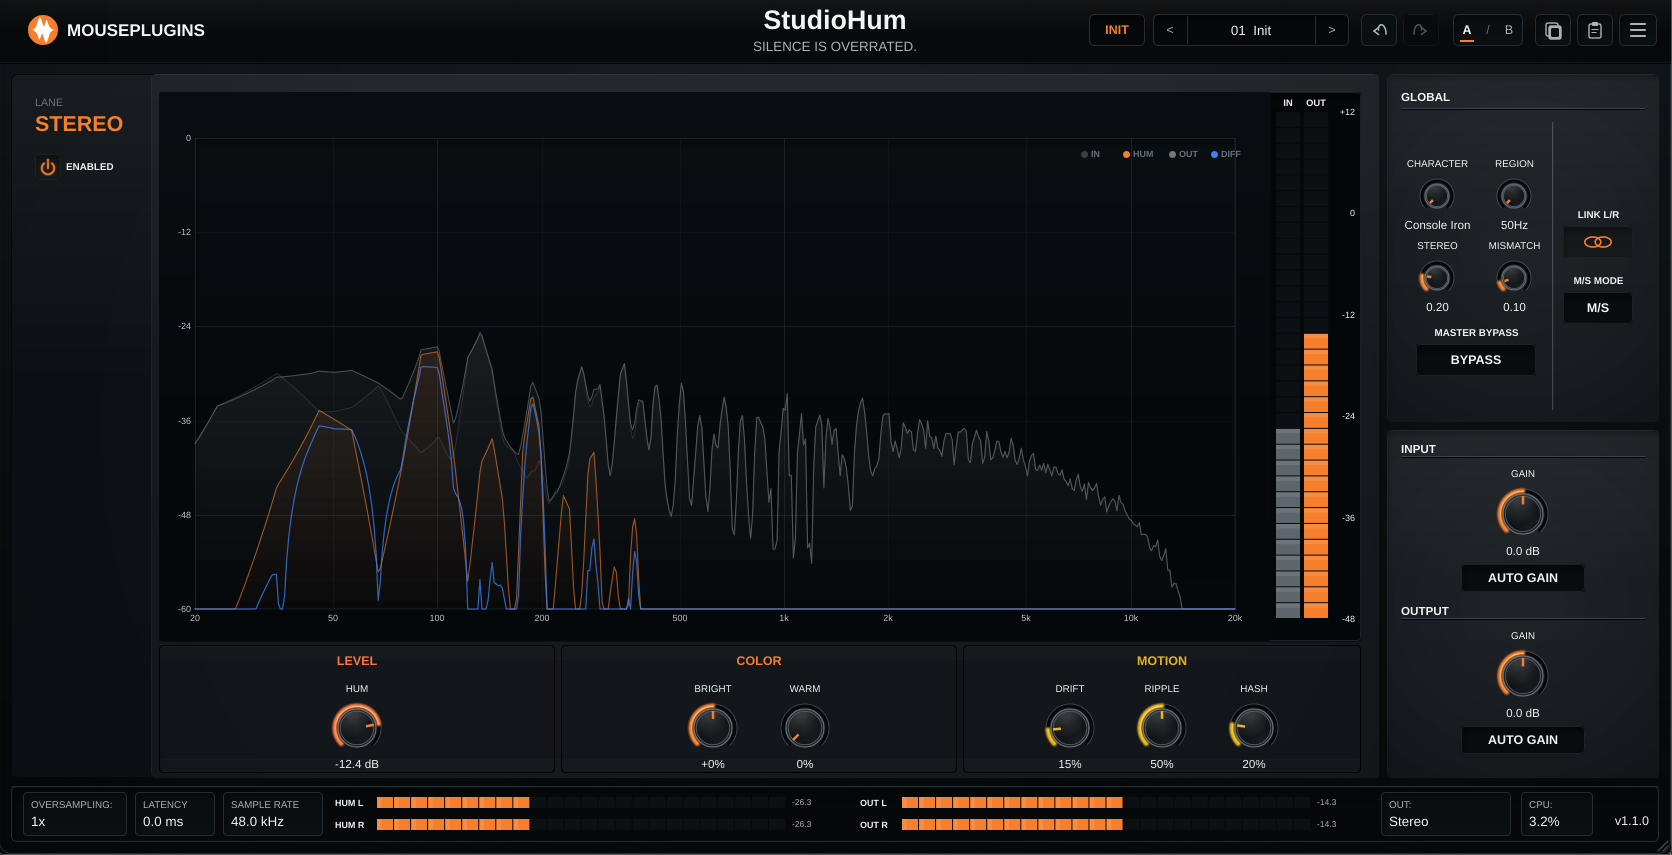1672x855 pixels.
Task: Select B comparison slot
Action: pos(1509,30)
